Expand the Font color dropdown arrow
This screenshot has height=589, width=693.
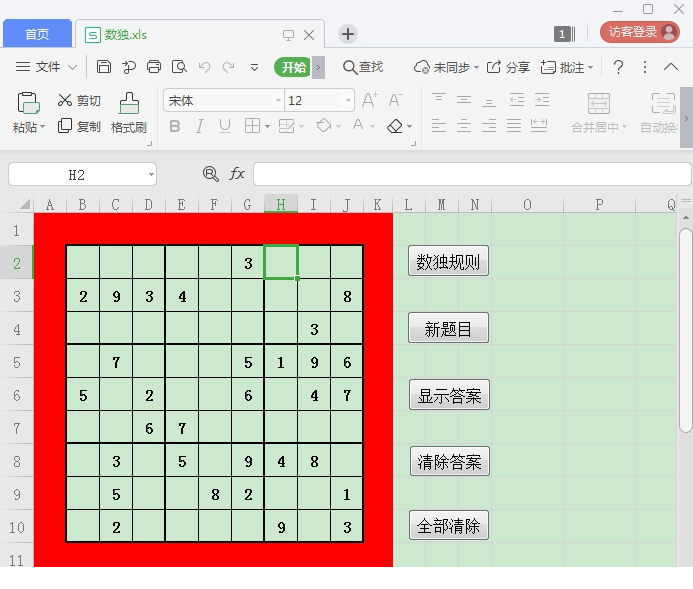point(373,127)
